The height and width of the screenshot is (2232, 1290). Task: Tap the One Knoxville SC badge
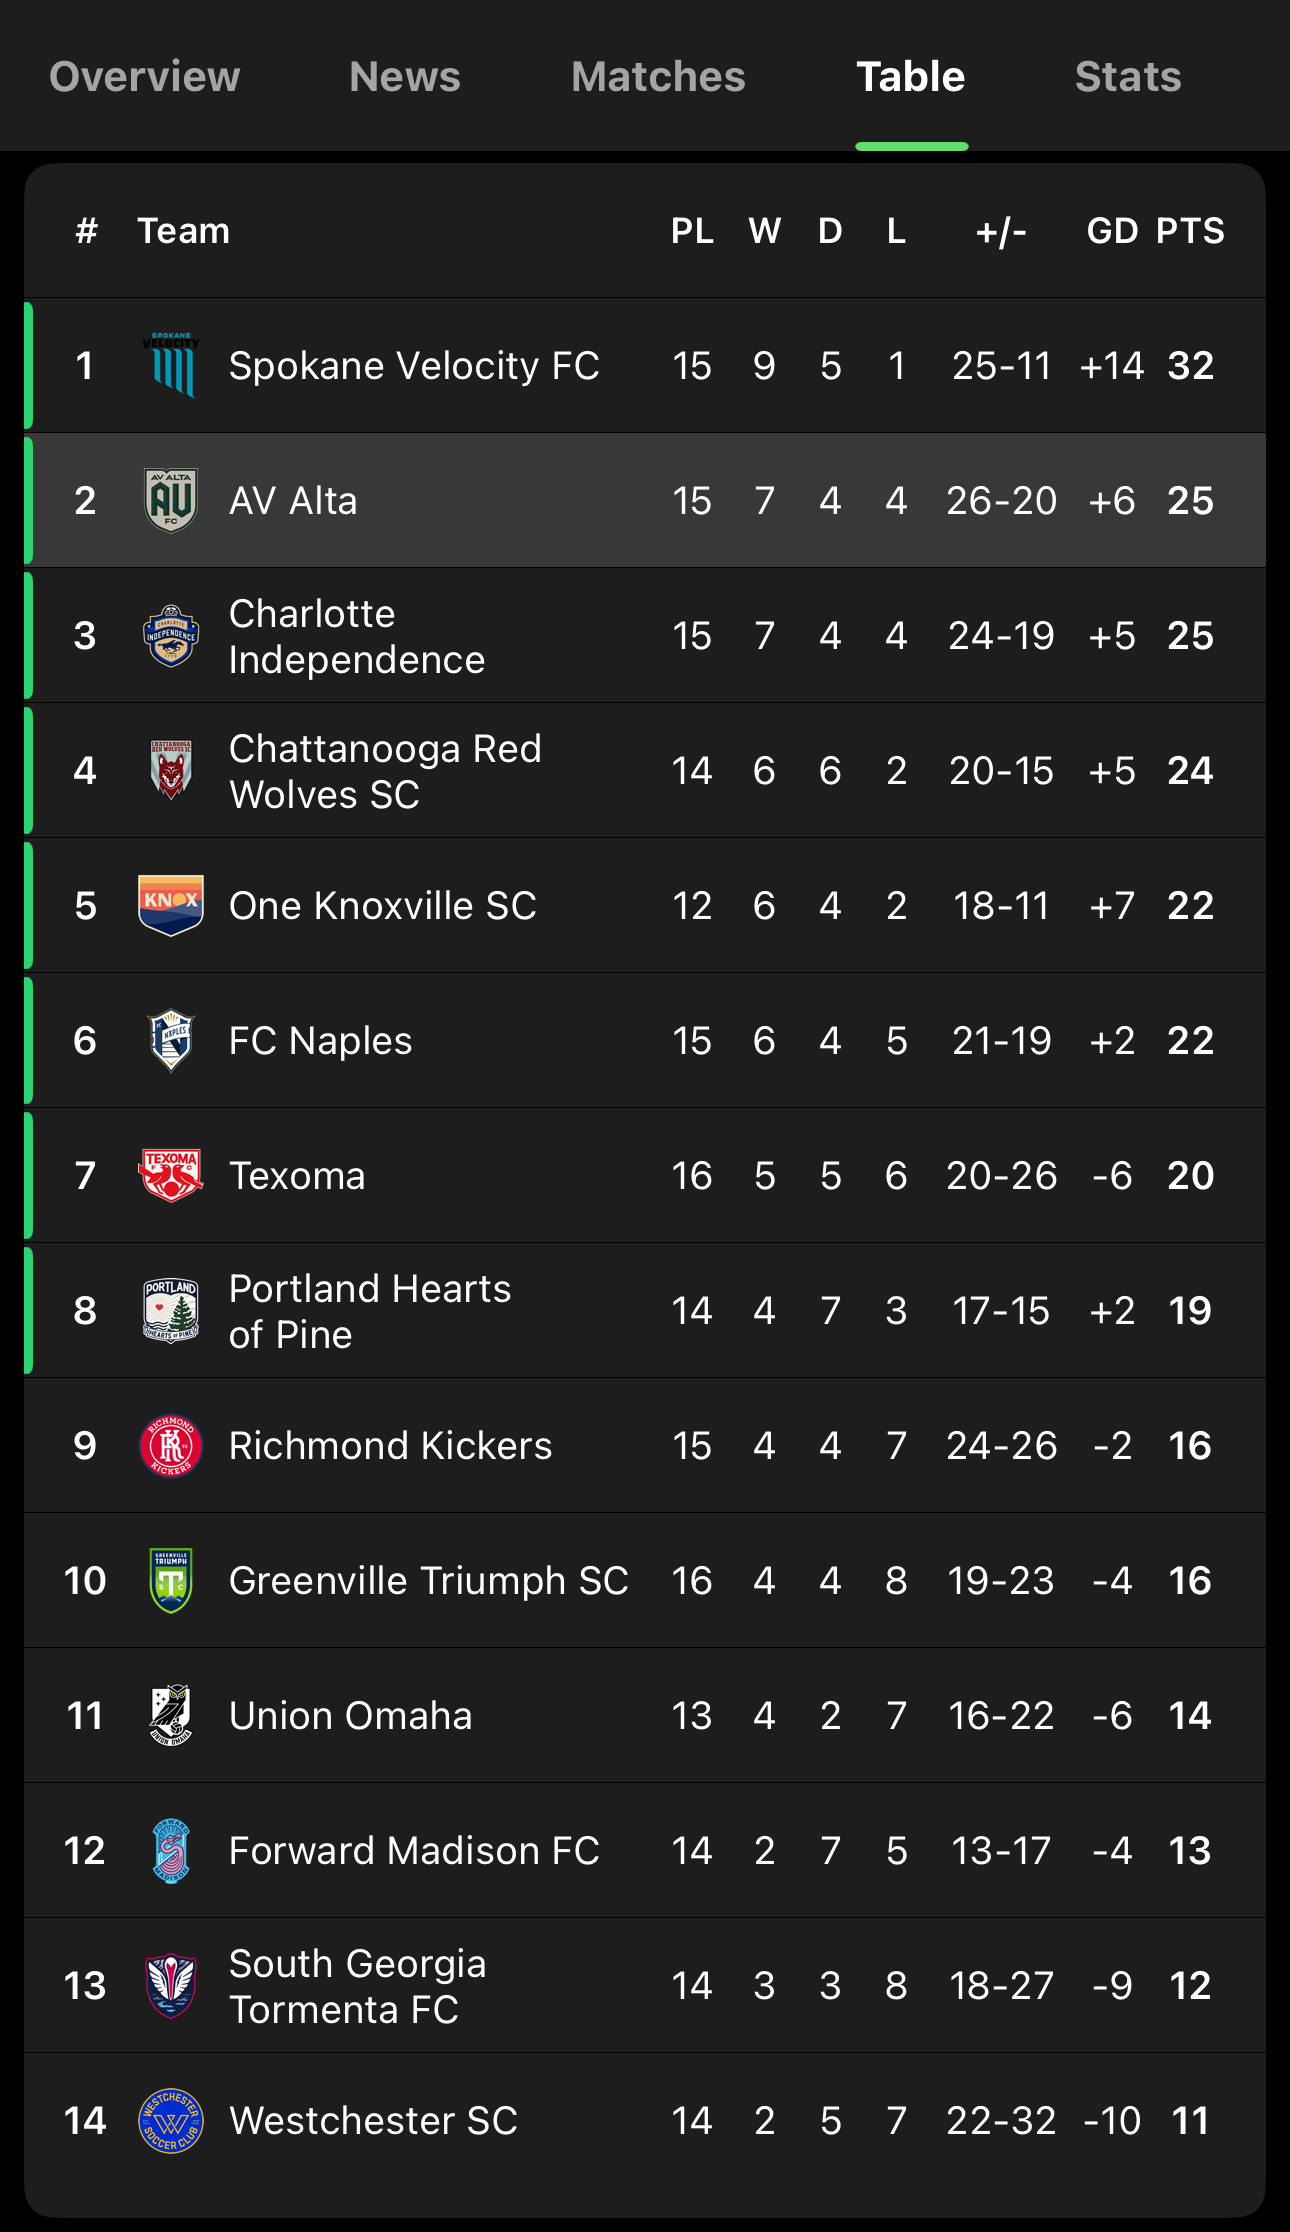(171, 905)
